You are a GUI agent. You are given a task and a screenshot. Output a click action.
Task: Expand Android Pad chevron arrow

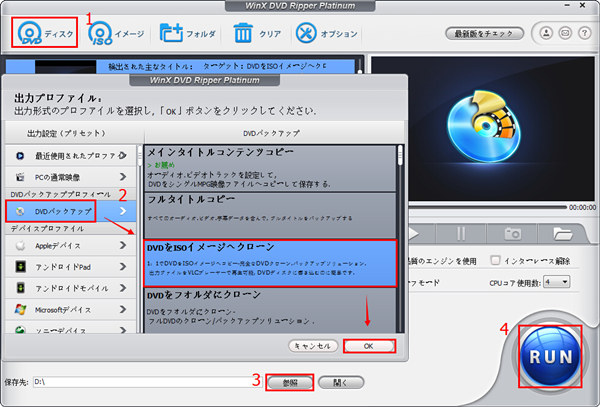pos(123,267)
